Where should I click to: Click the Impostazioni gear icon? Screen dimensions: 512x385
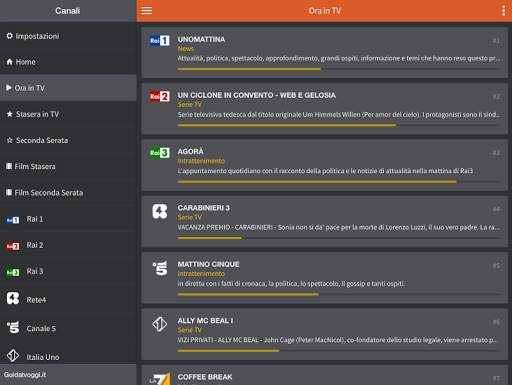[10, 36]
